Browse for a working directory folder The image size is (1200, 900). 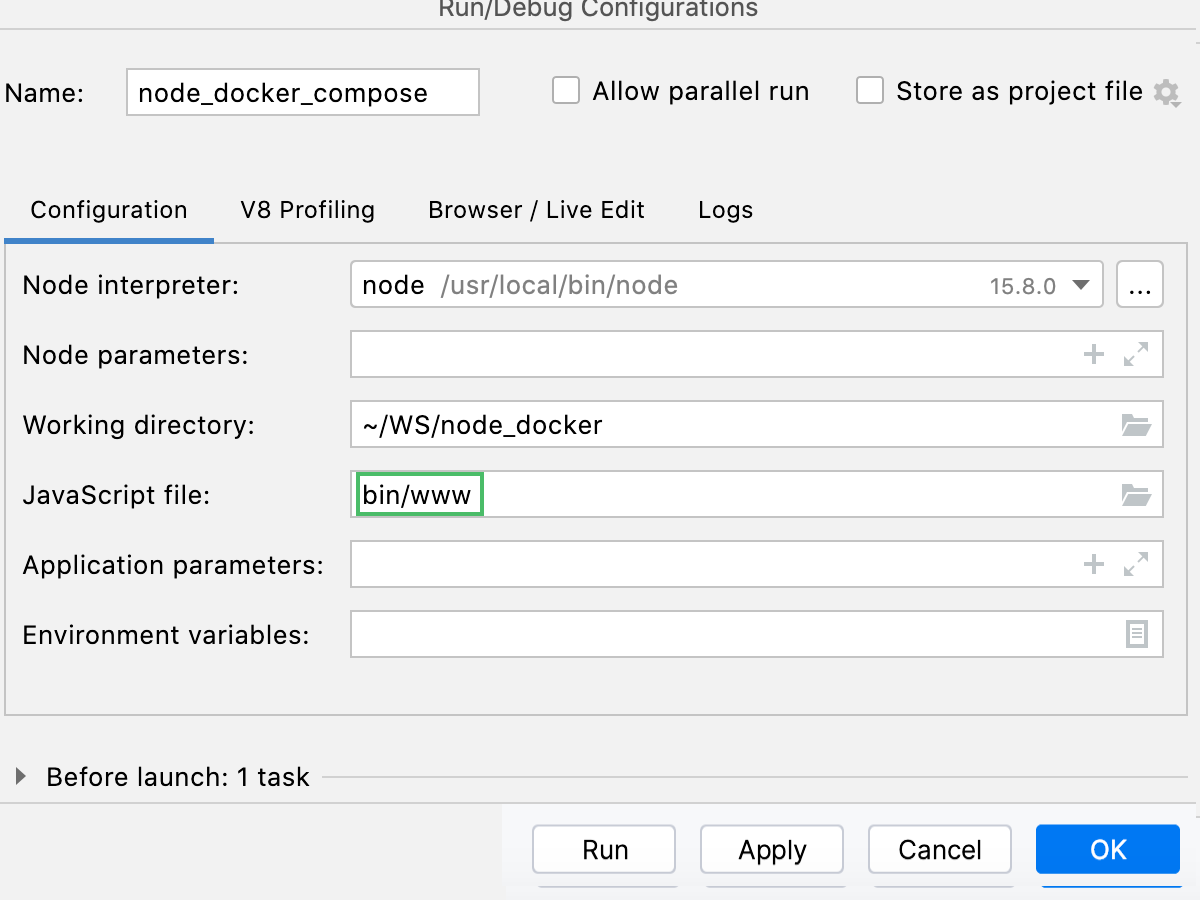pos(1136,424)
